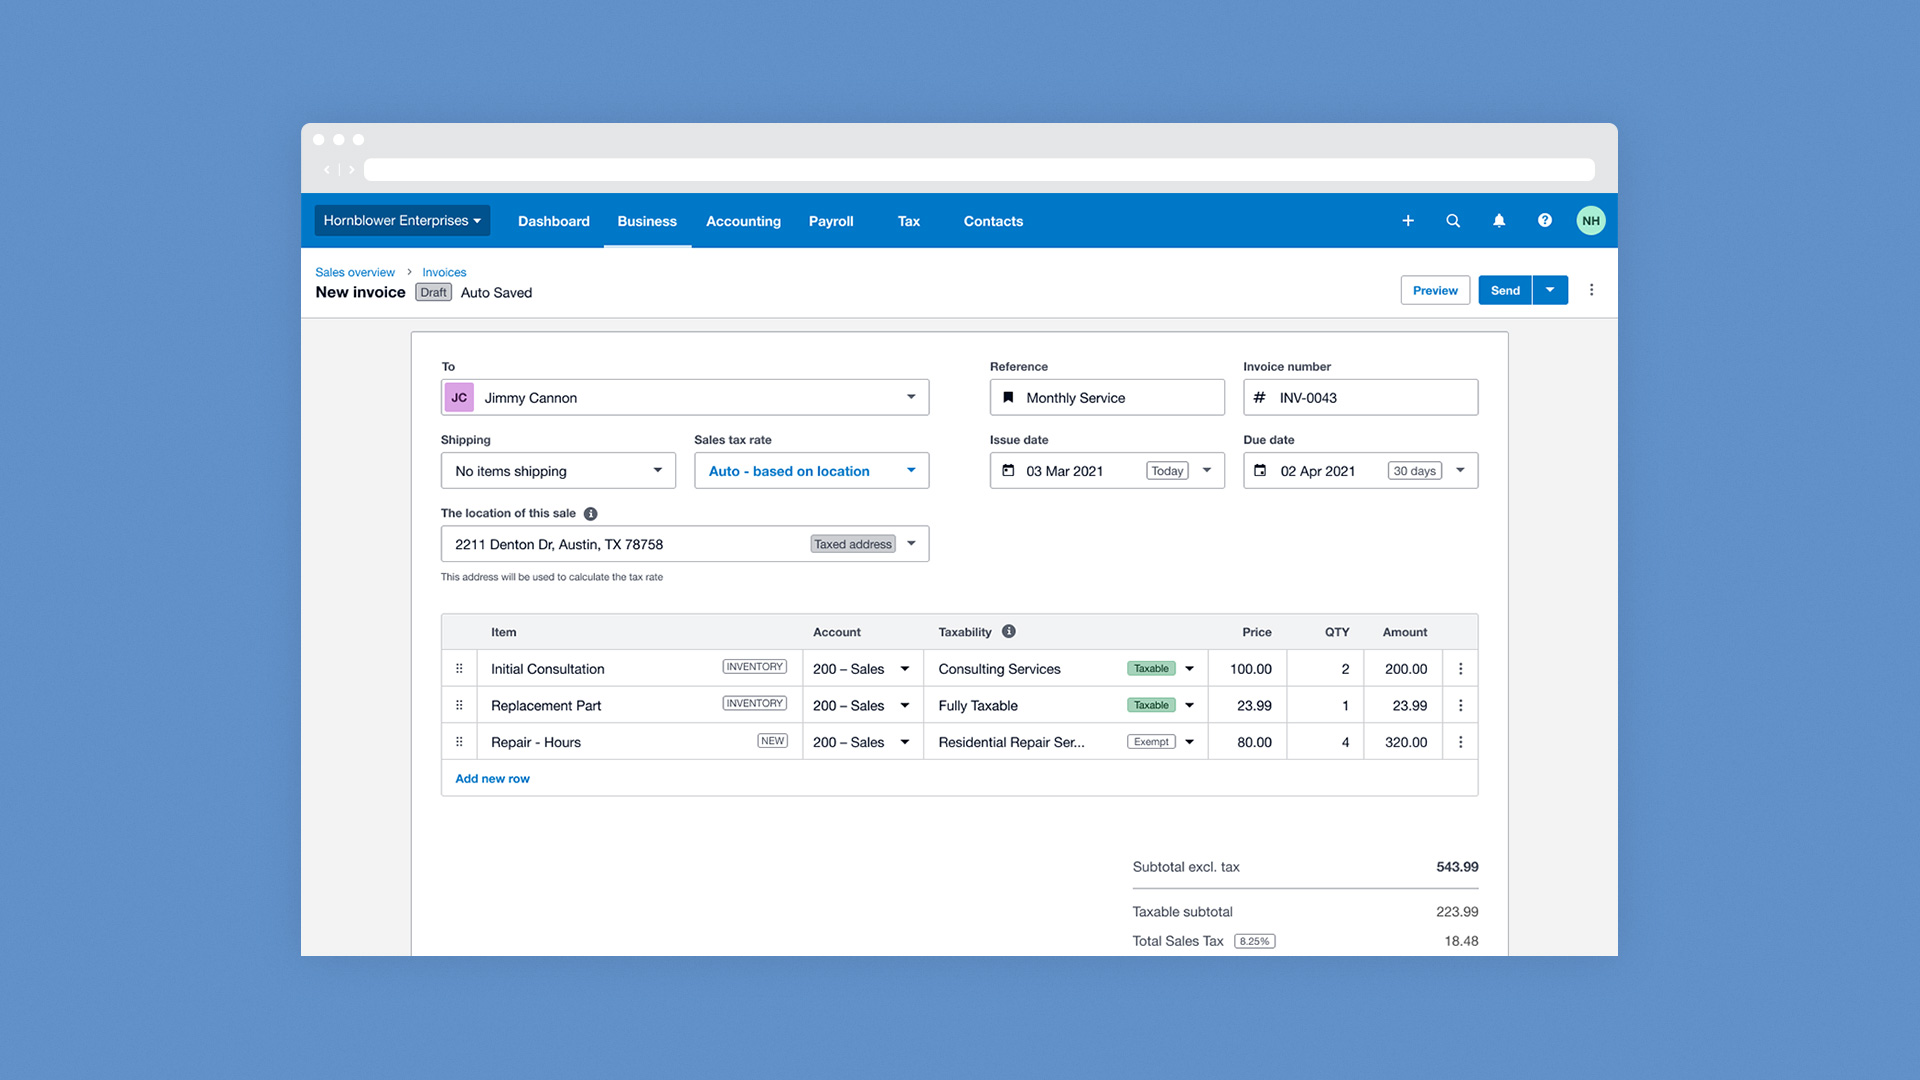This screenshot has height=1080, width=1920.
Task: Click the bookmark icon in the Reference field
Action: 1009,397
